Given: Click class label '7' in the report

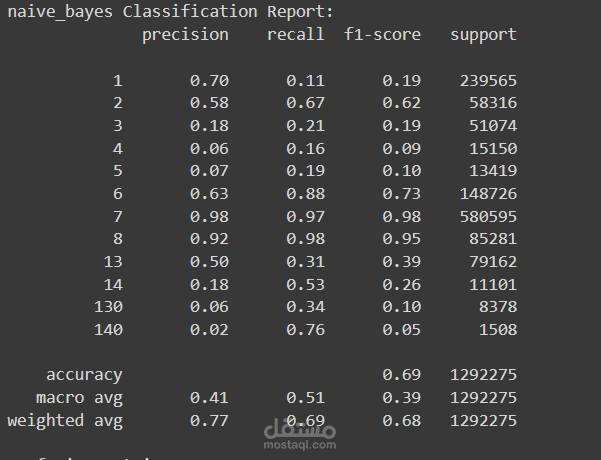Looking at the screenshot, I should point(118,217).
